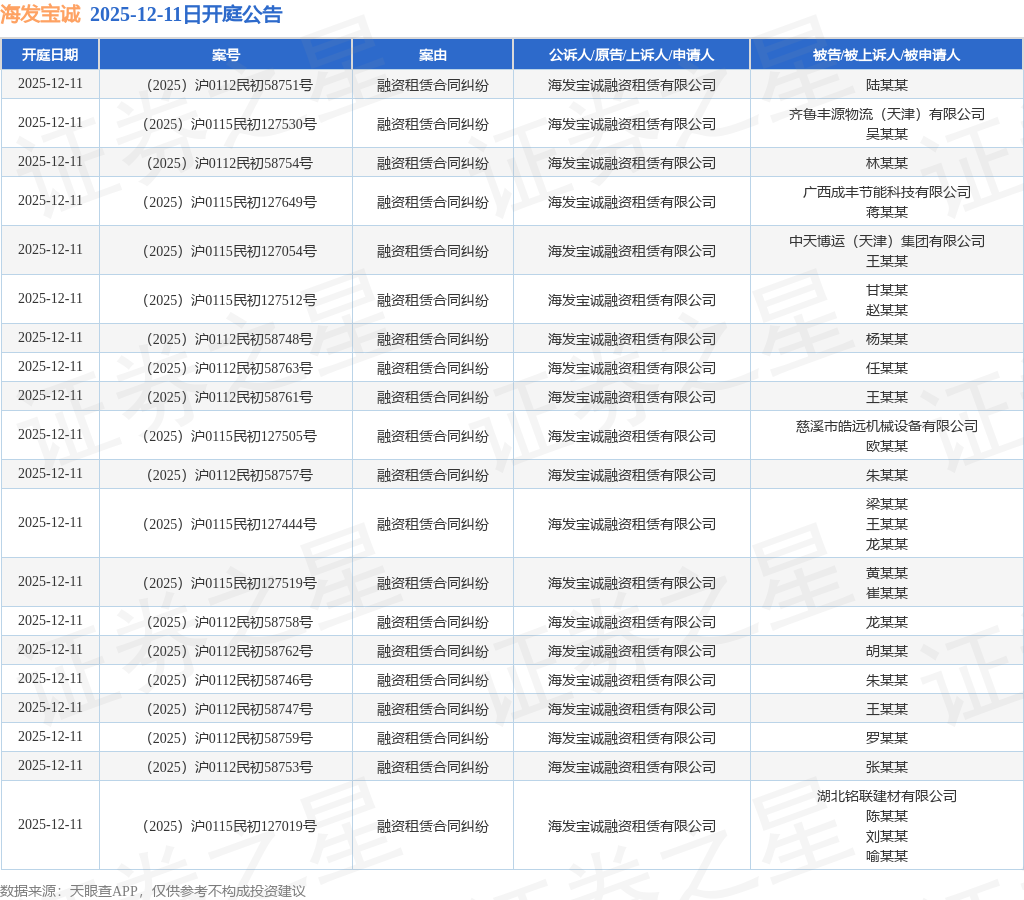Click the date 2025-12-11 in the 58753号 row
Screen dimensions: 1024x900
coord(50,765)
